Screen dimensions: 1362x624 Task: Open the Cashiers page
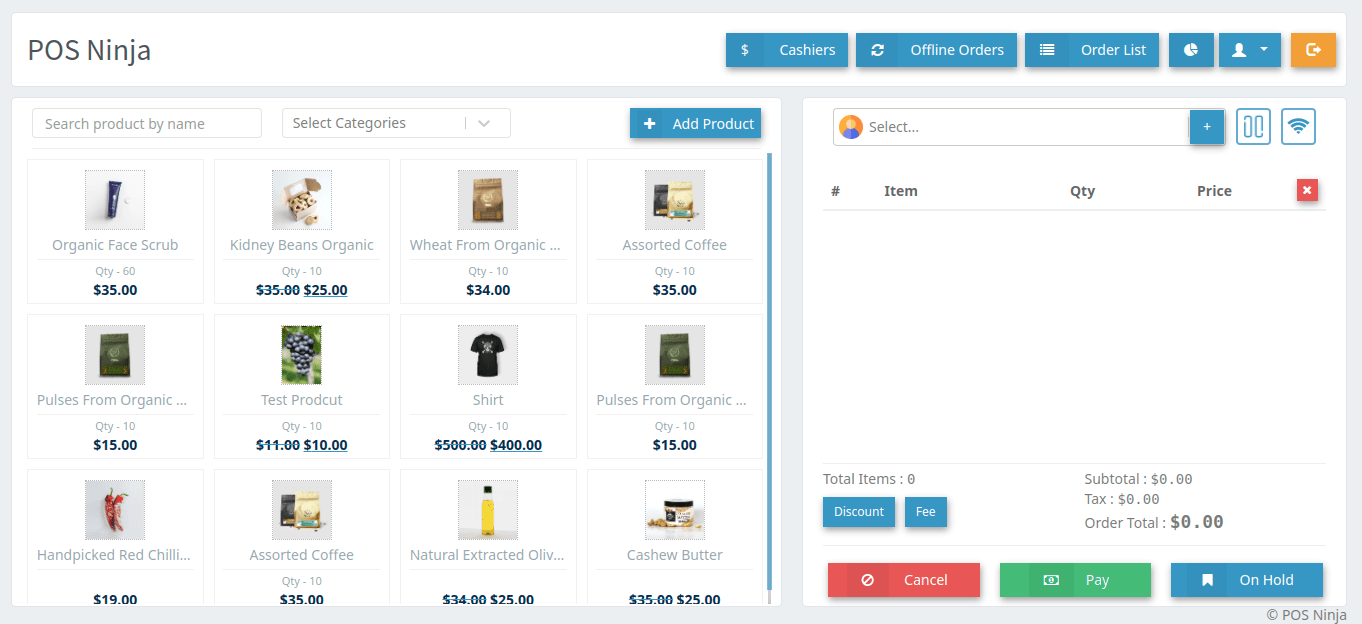tap(787, 50)
